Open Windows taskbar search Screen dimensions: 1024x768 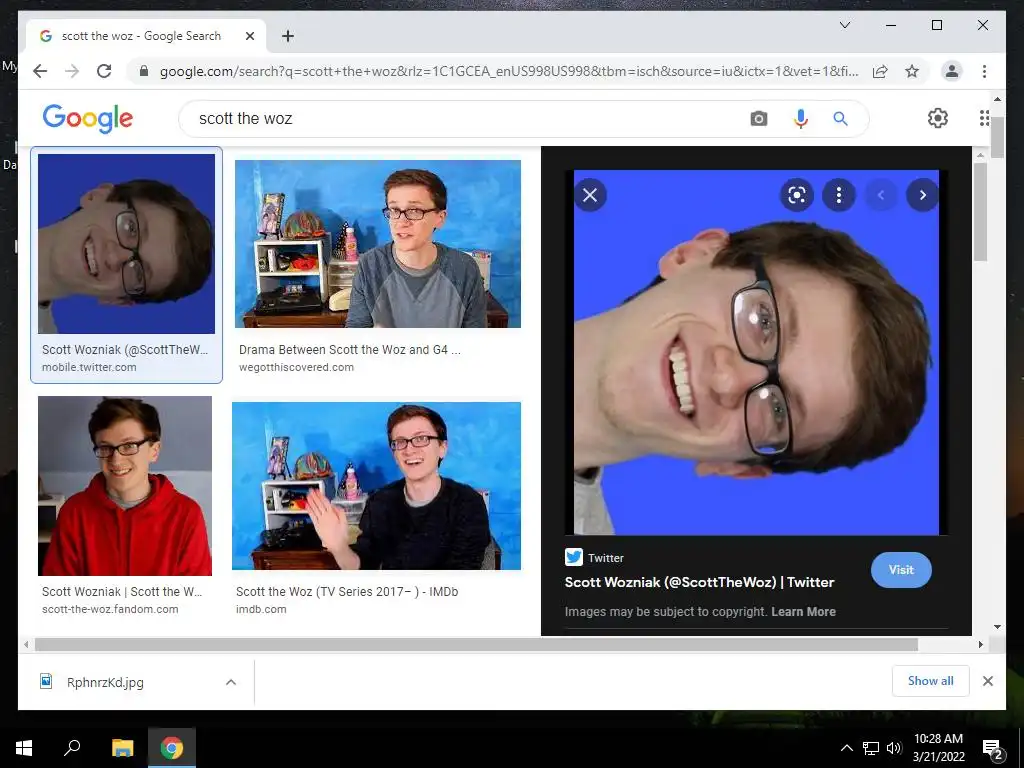72,748
